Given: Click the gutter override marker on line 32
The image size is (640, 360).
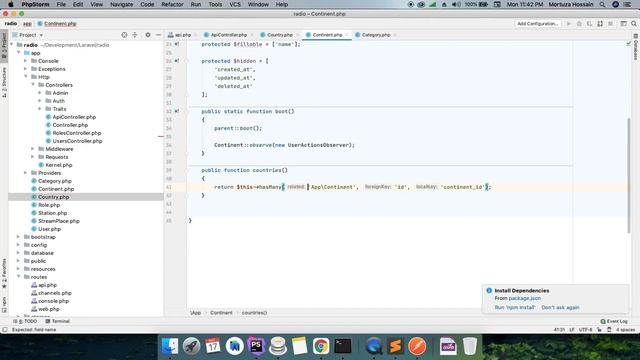Looking at the screenshot, I should point(177,111).
